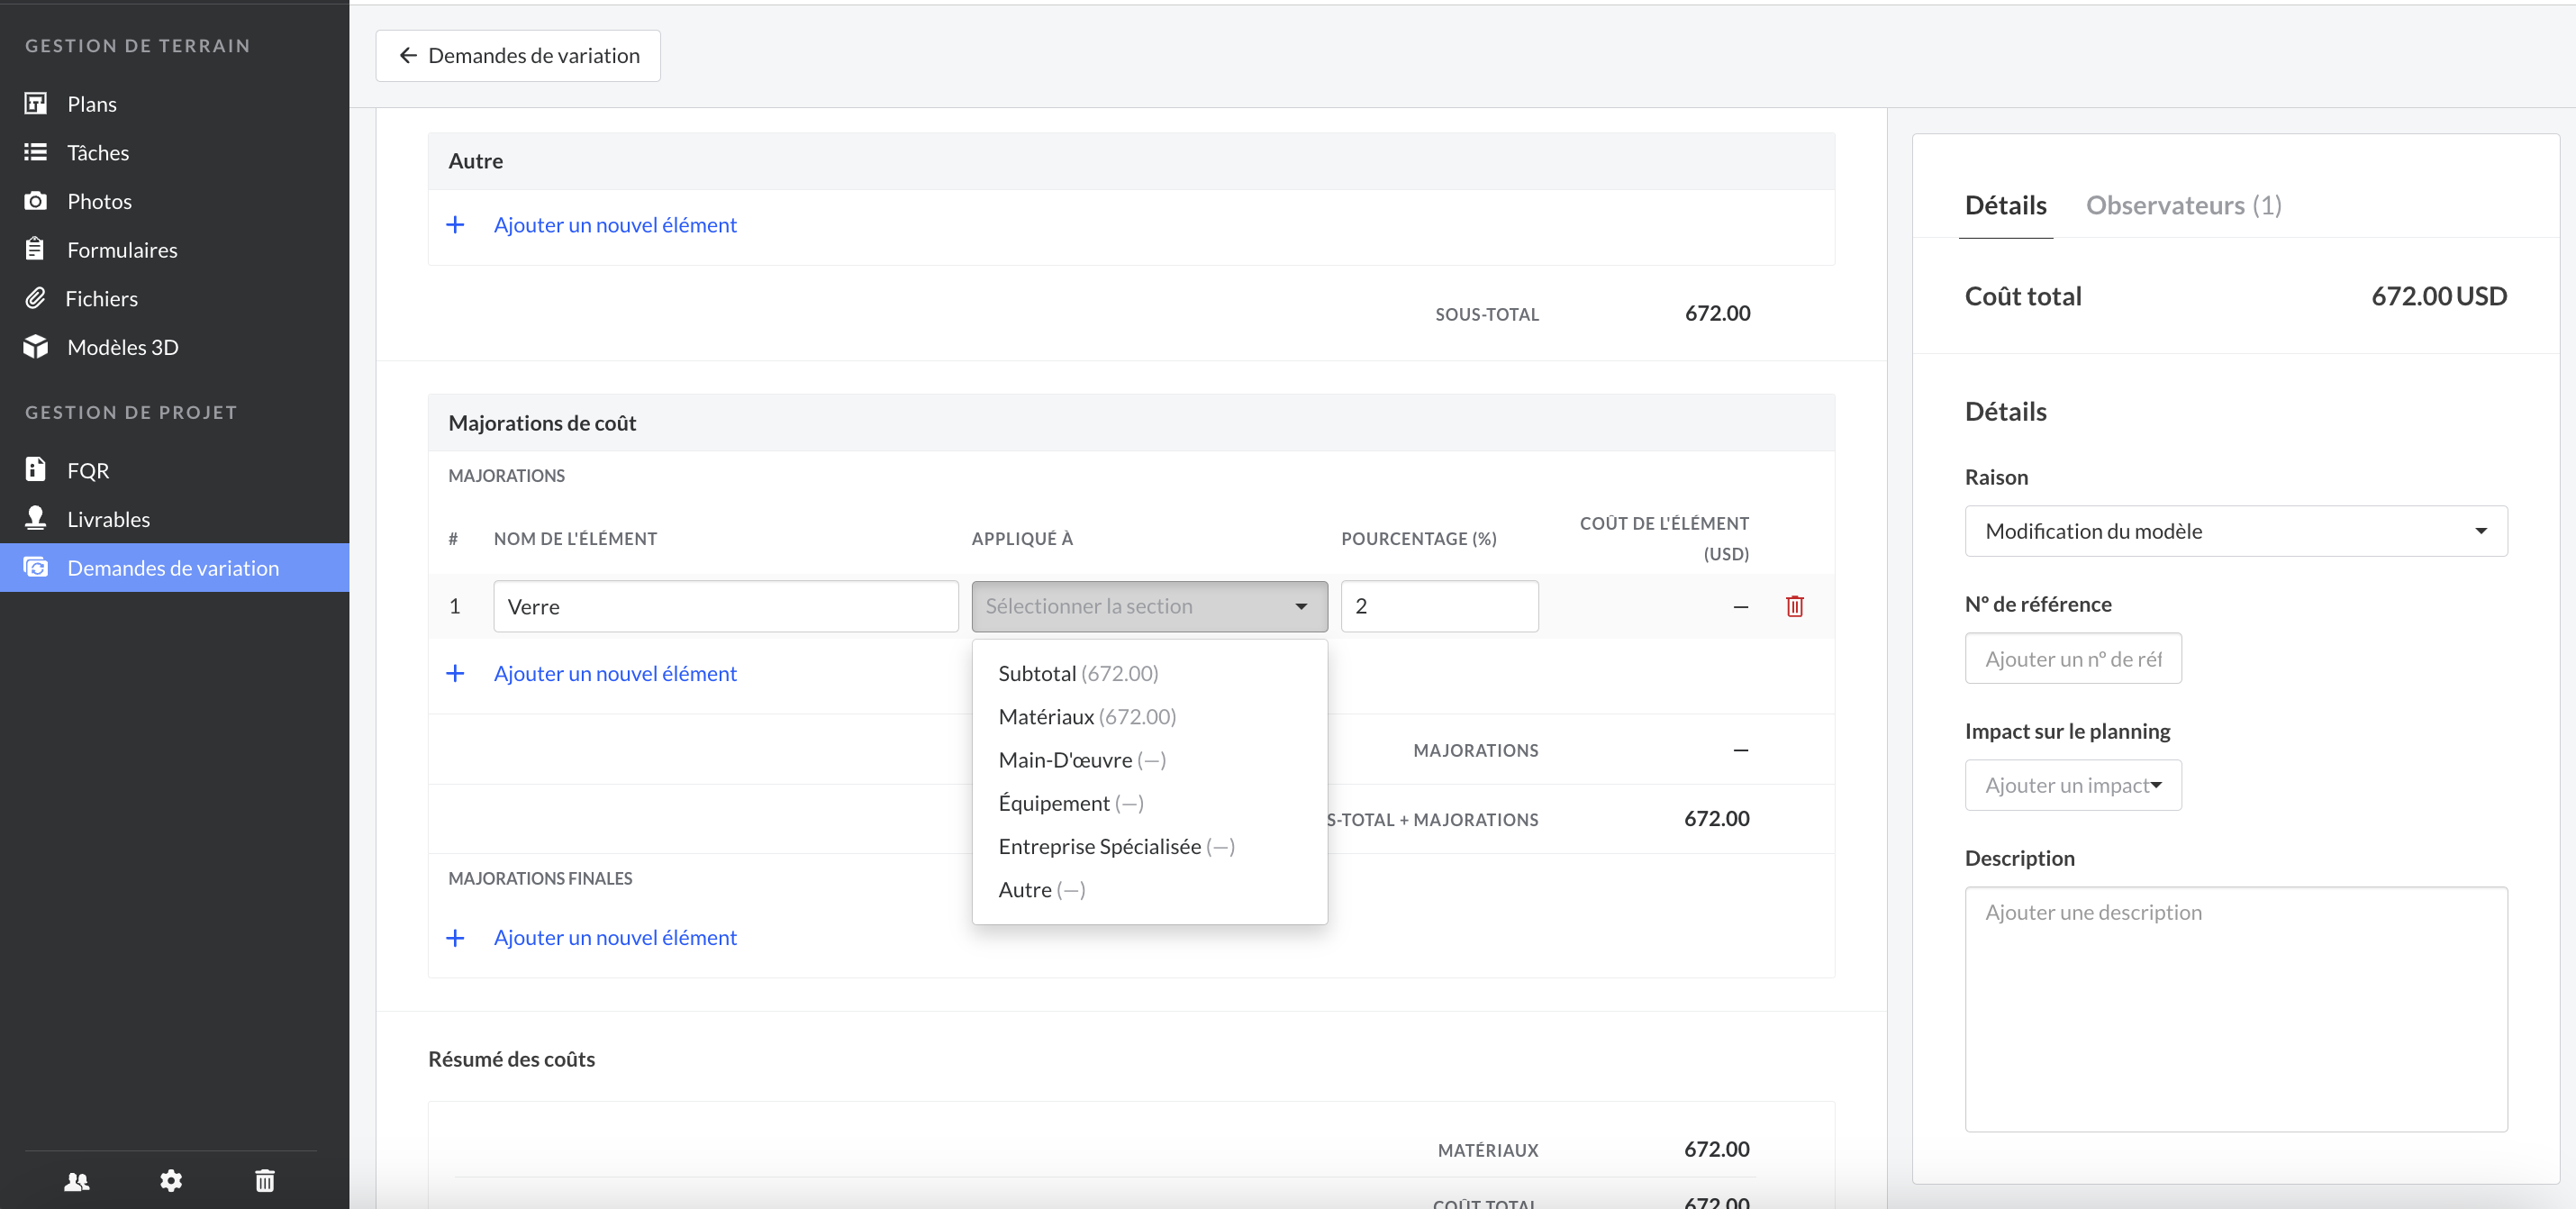Open Impact sur le planning dropdown
Screen dimensions: 2576x1209
click(x=2073, y=785)
